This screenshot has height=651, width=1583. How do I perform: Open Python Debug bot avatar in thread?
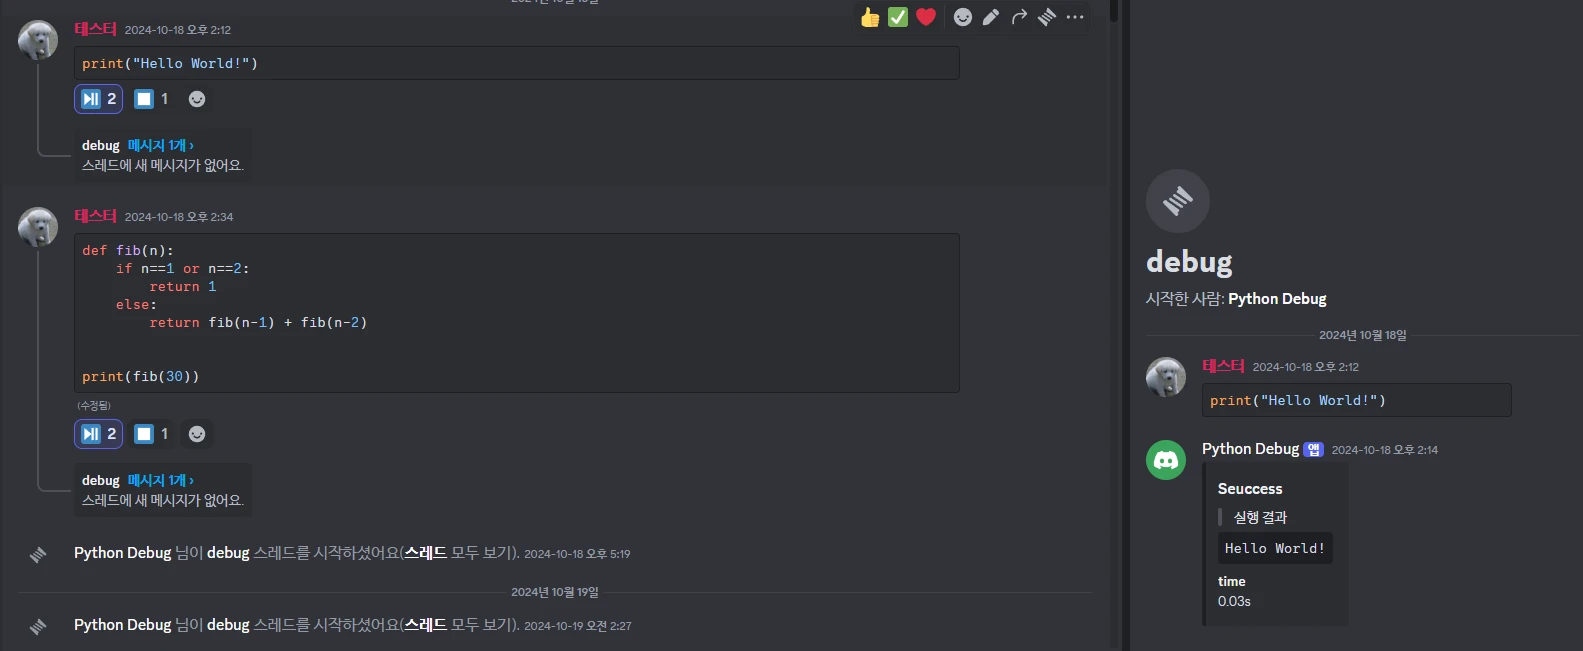point(1166,460)
